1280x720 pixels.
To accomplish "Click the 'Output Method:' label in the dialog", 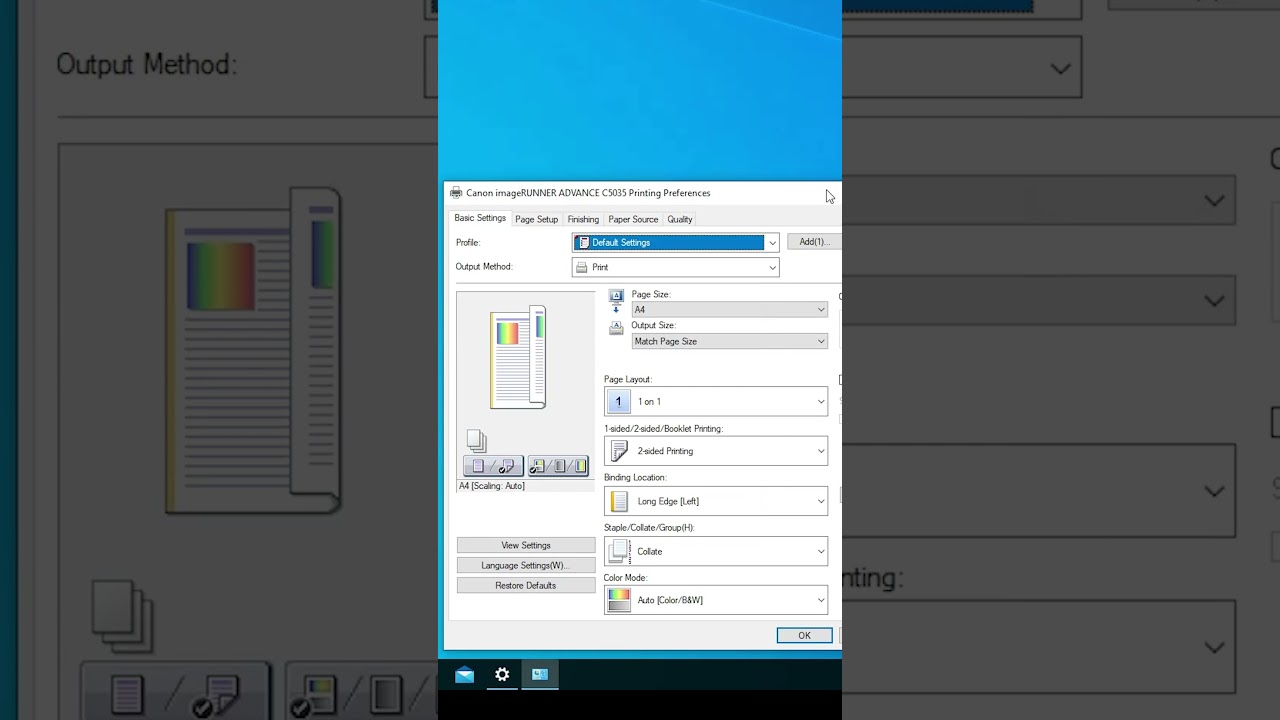I will click(484, 267).
